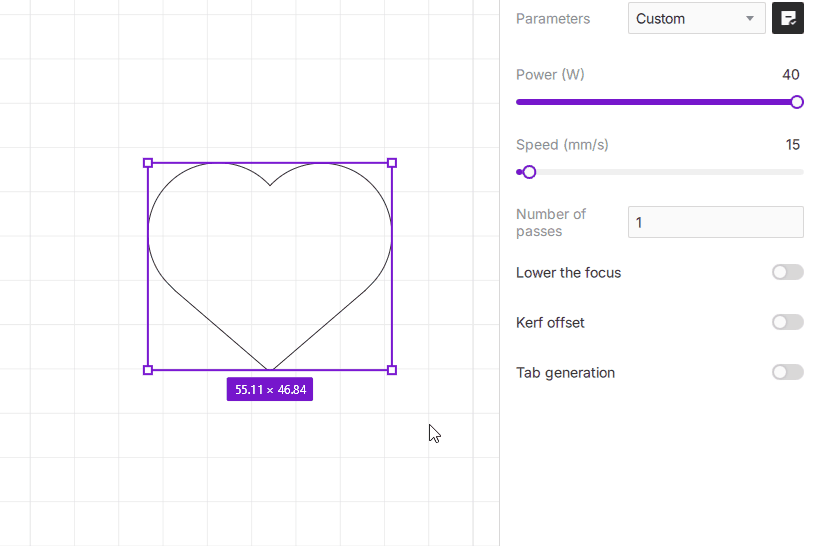Click the filled purple Power slider track

coord(650,102)
